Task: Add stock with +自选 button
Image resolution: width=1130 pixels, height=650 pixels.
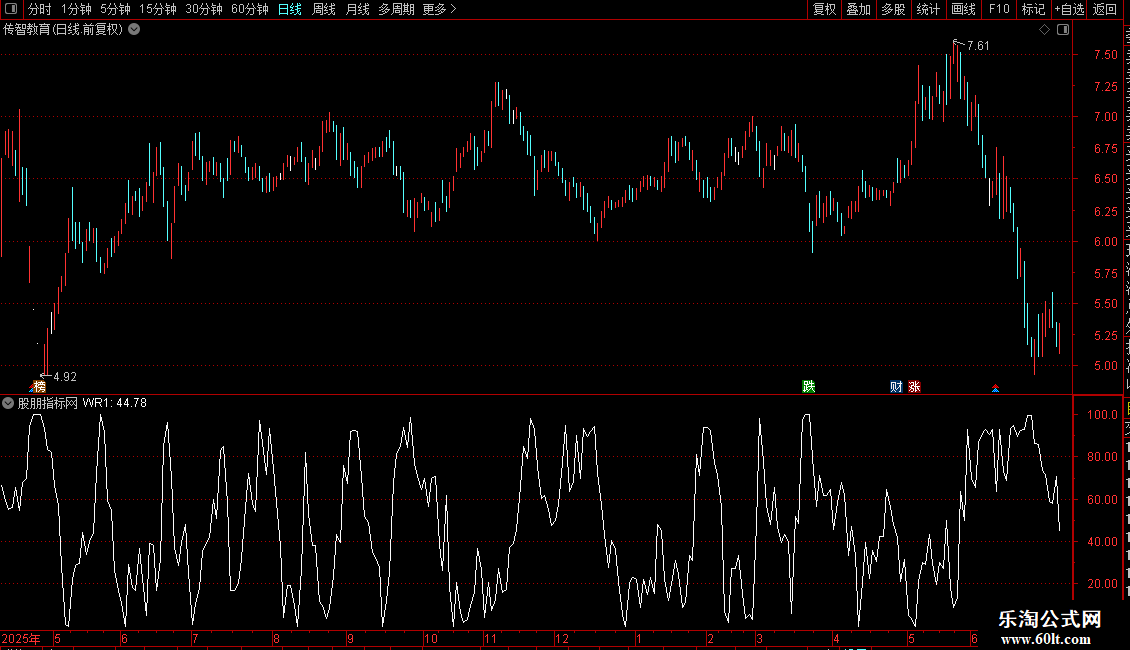Action: (x=1069, y=9)
